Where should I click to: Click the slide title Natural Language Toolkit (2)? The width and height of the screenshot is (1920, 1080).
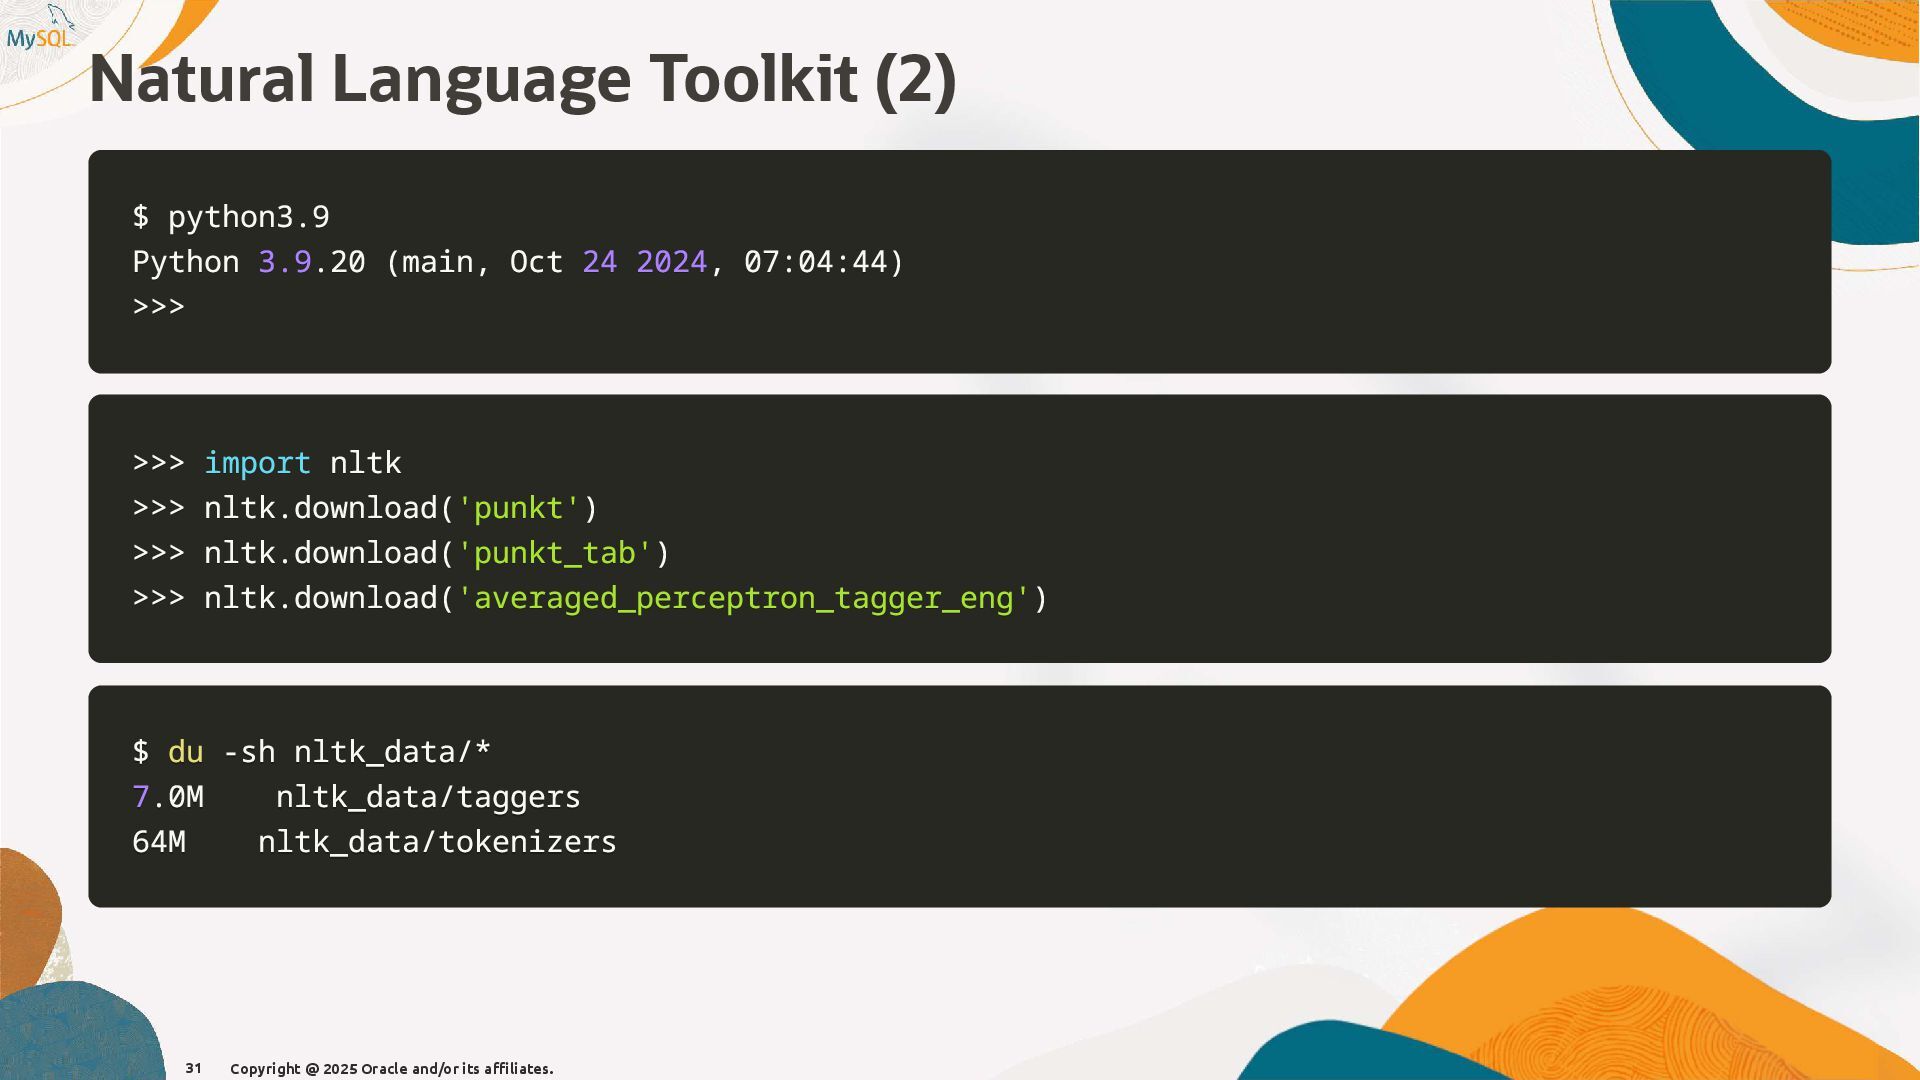[x=522, y=80]
